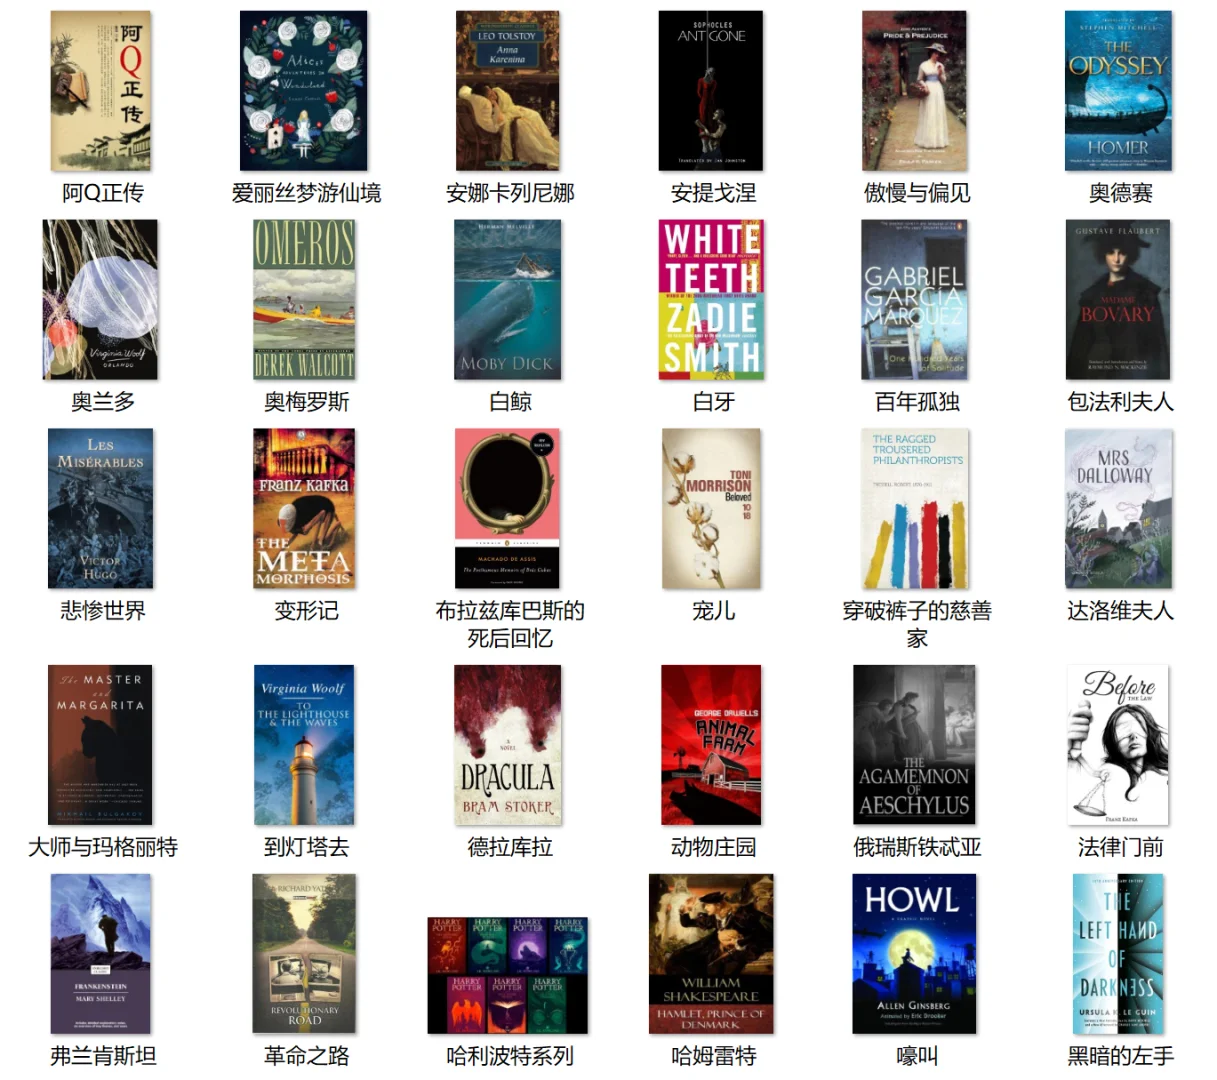Select the 哈姆雷特 caption
The height and width of the screenshot is (1080, 1217).
[x=713, y=1056]
